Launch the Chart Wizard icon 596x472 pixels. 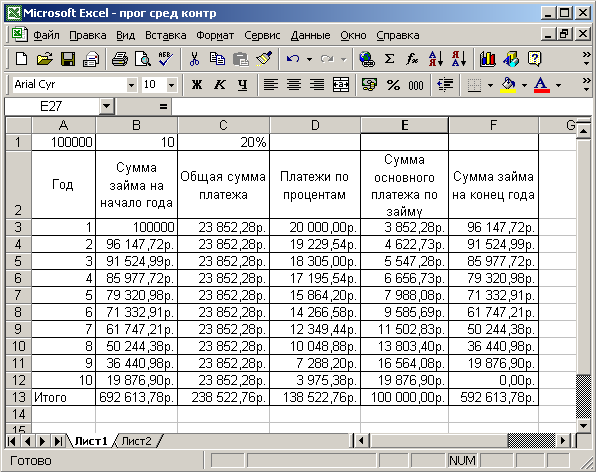click(488, 59)
